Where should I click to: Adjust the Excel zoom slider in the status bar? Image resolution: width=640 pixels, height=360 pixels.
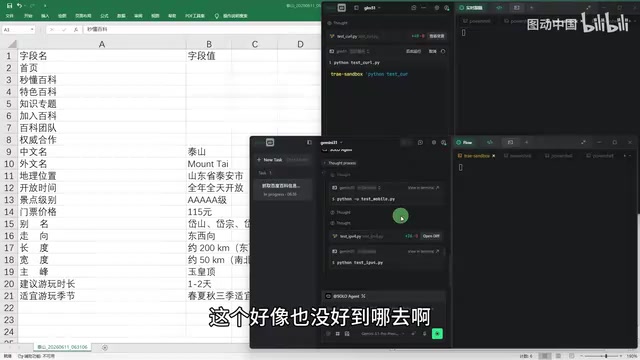tap(606, 356)
